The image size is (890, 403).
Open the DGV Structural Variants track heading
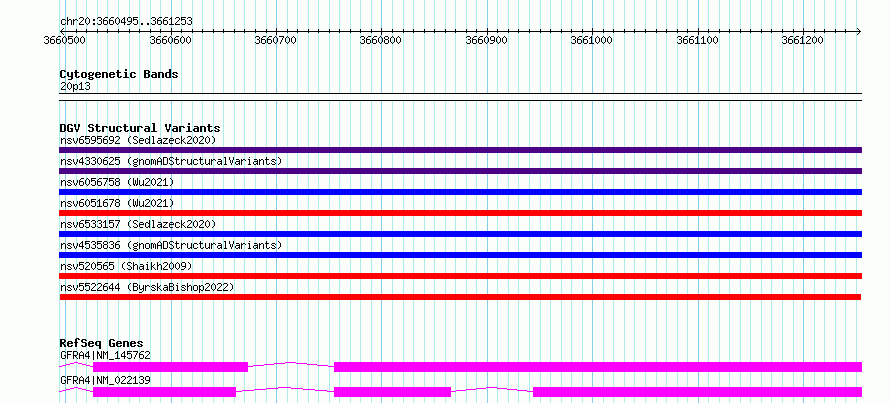point(140,128)
